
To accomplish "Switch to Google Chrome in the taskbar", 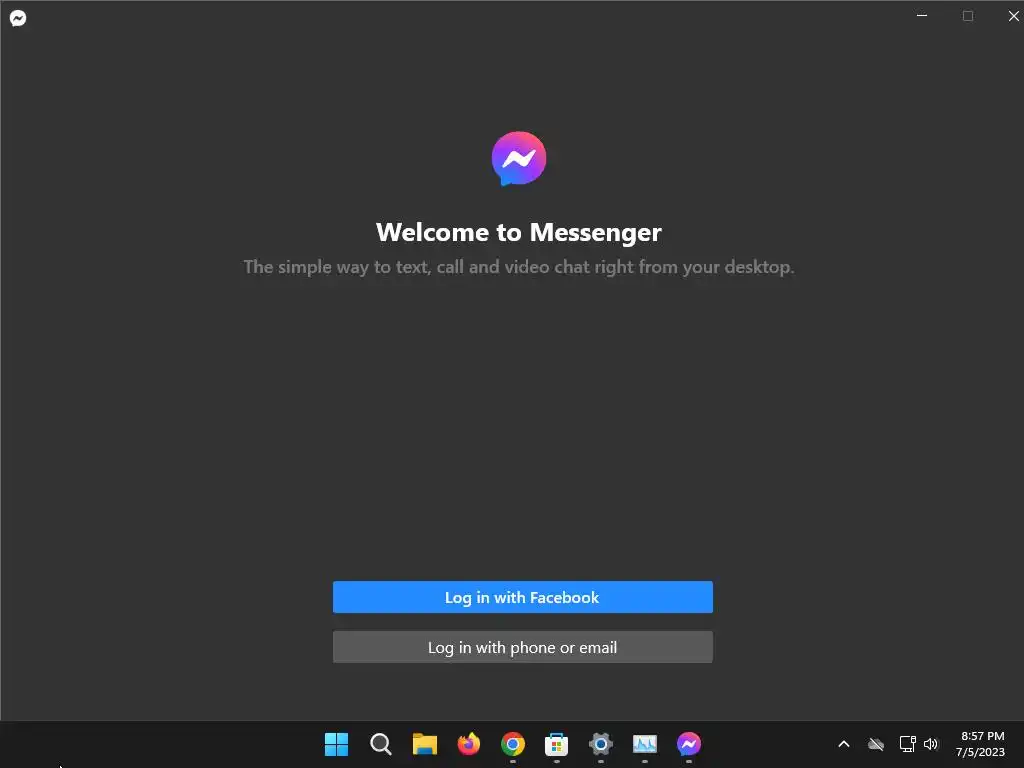I will 513,744.
